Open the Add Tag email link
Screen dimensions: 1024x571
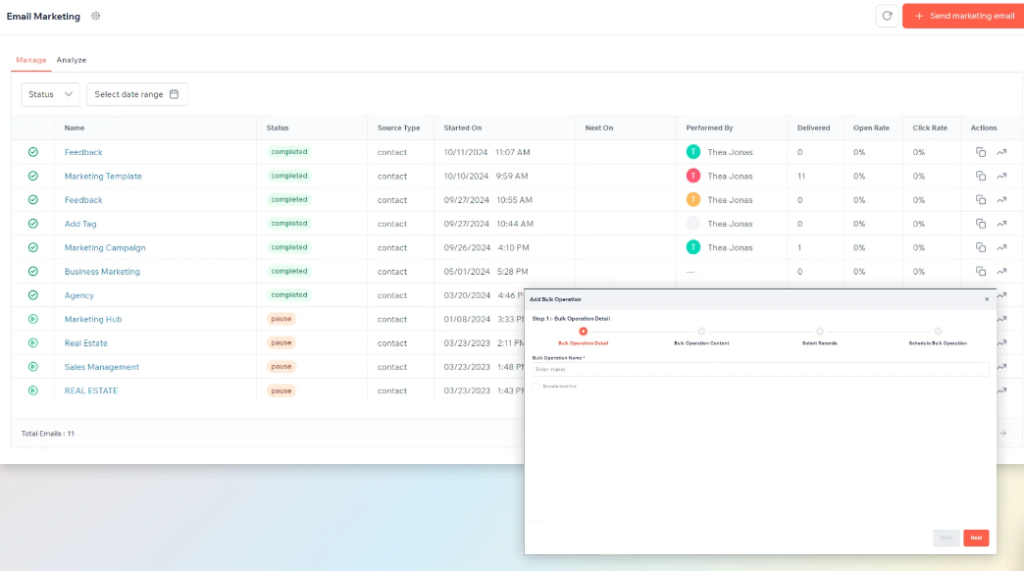coord(80,224)
